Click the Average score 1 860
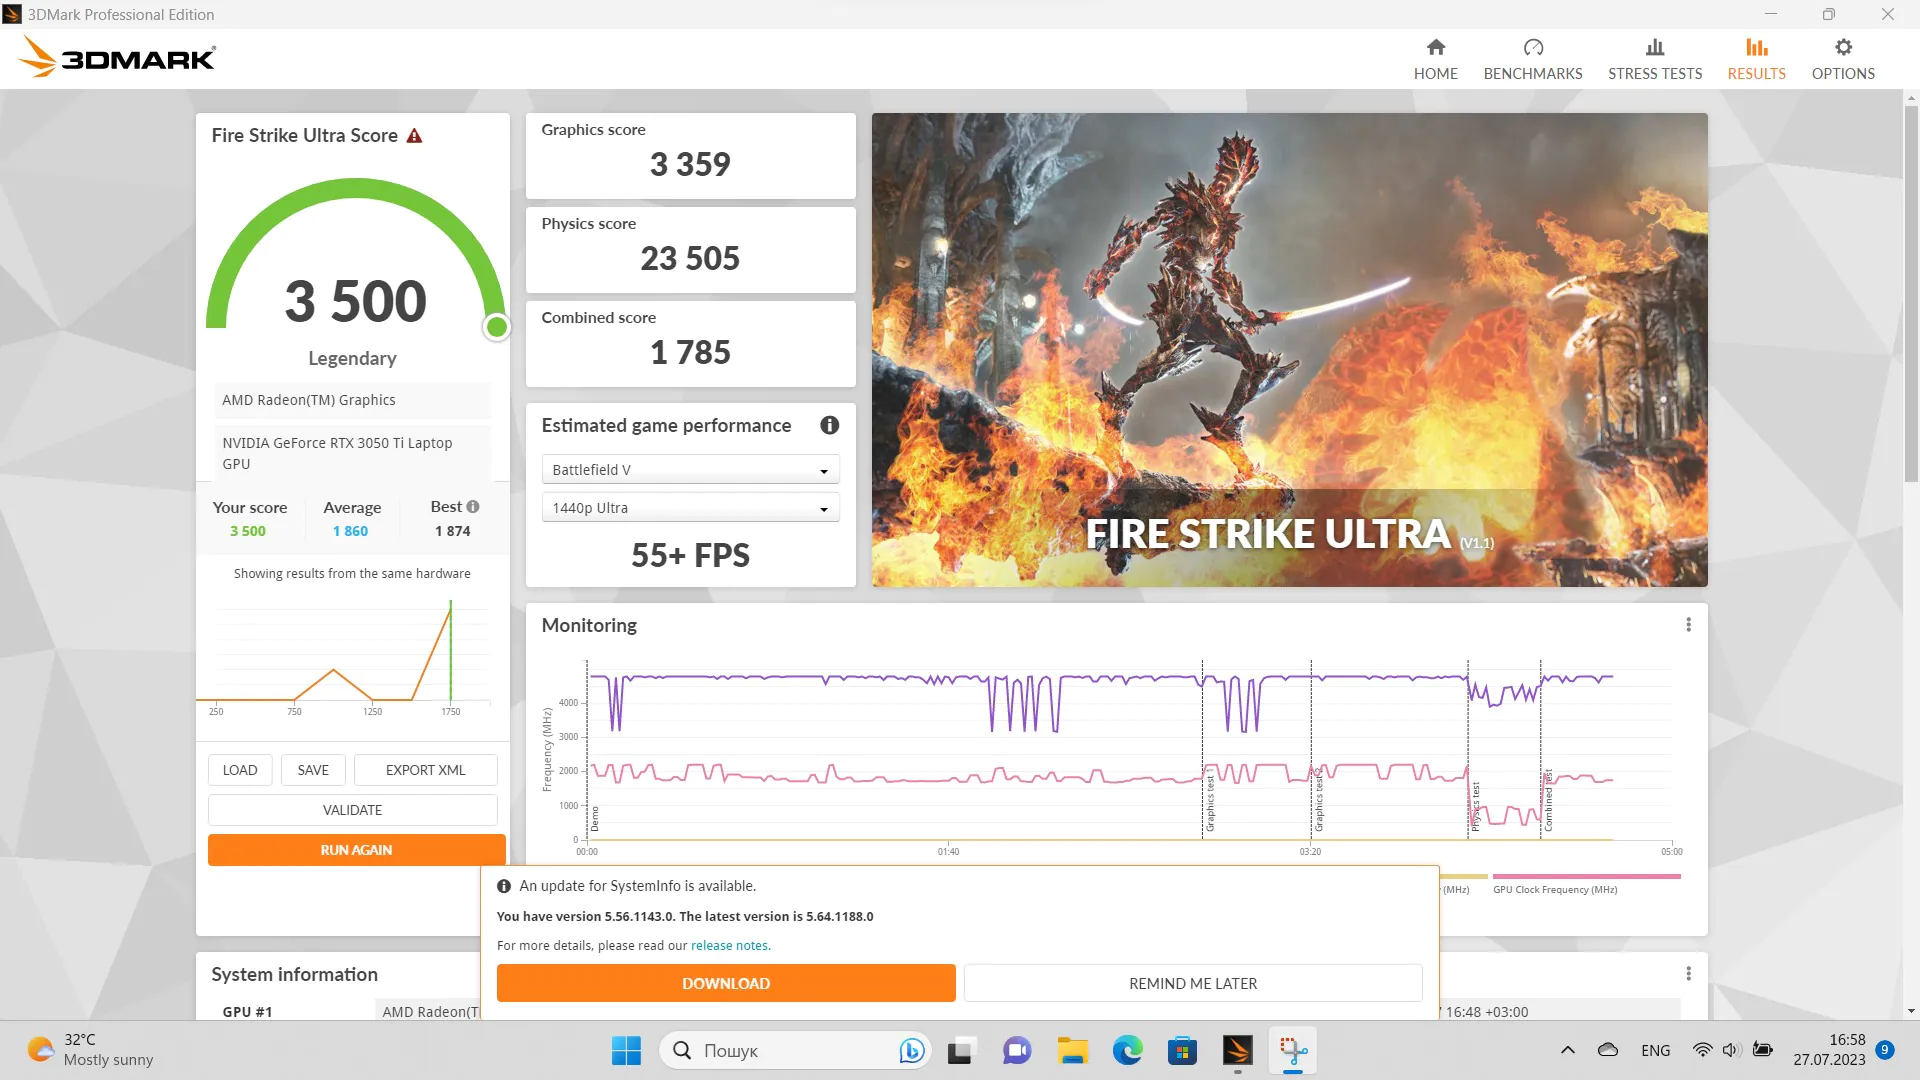 coord(350,531)
